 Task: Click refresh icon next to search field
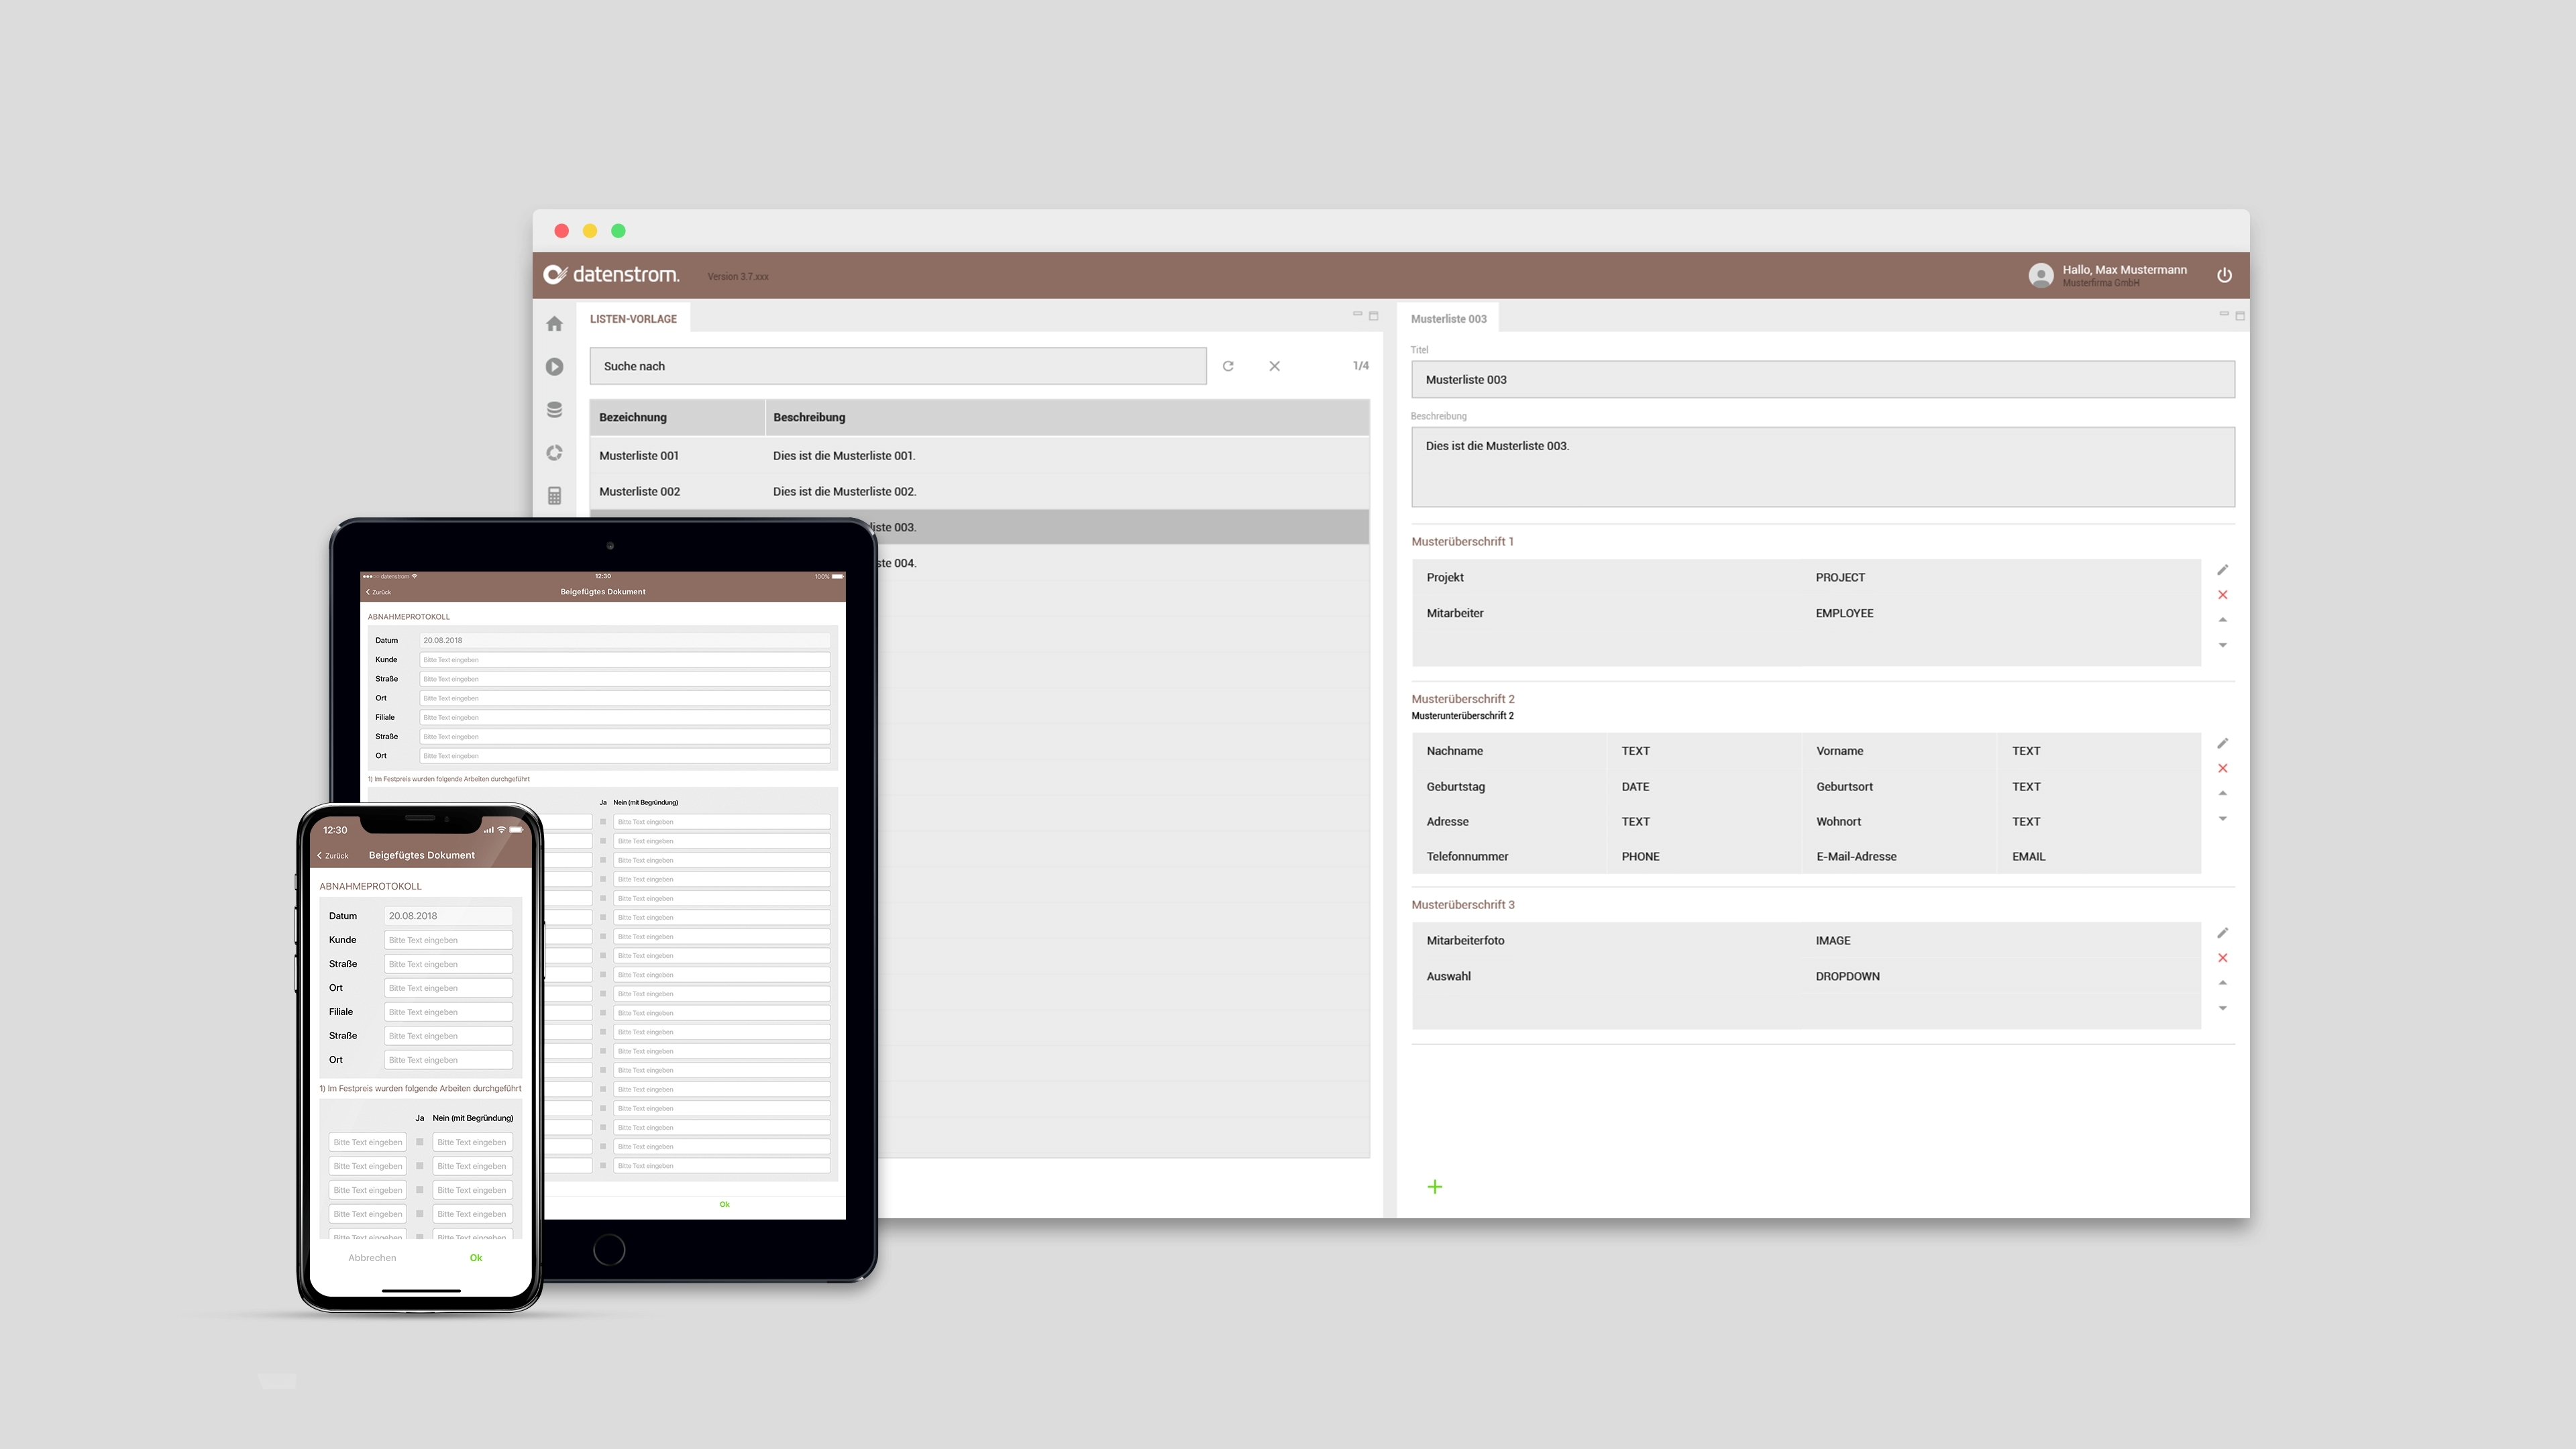point(1228,366)
